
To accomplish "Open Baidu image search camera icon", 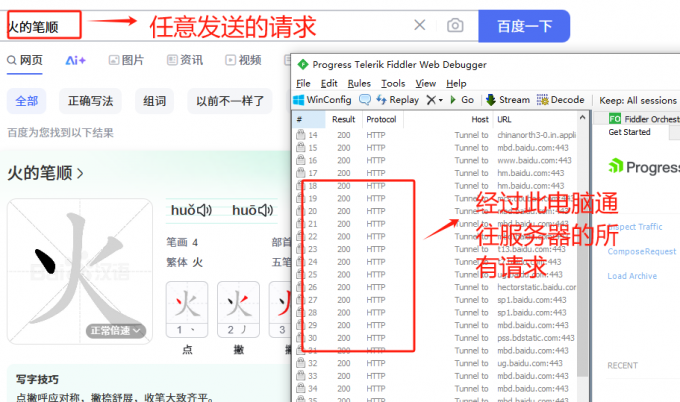I will click(455, 25).
